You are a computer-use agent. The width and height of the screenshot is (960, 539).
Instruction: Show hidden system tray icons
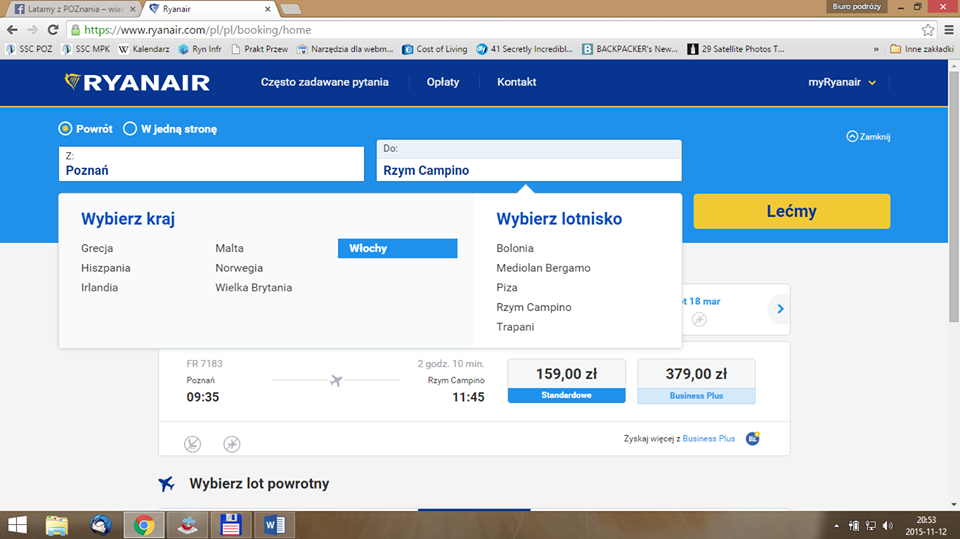coord(837,526)
